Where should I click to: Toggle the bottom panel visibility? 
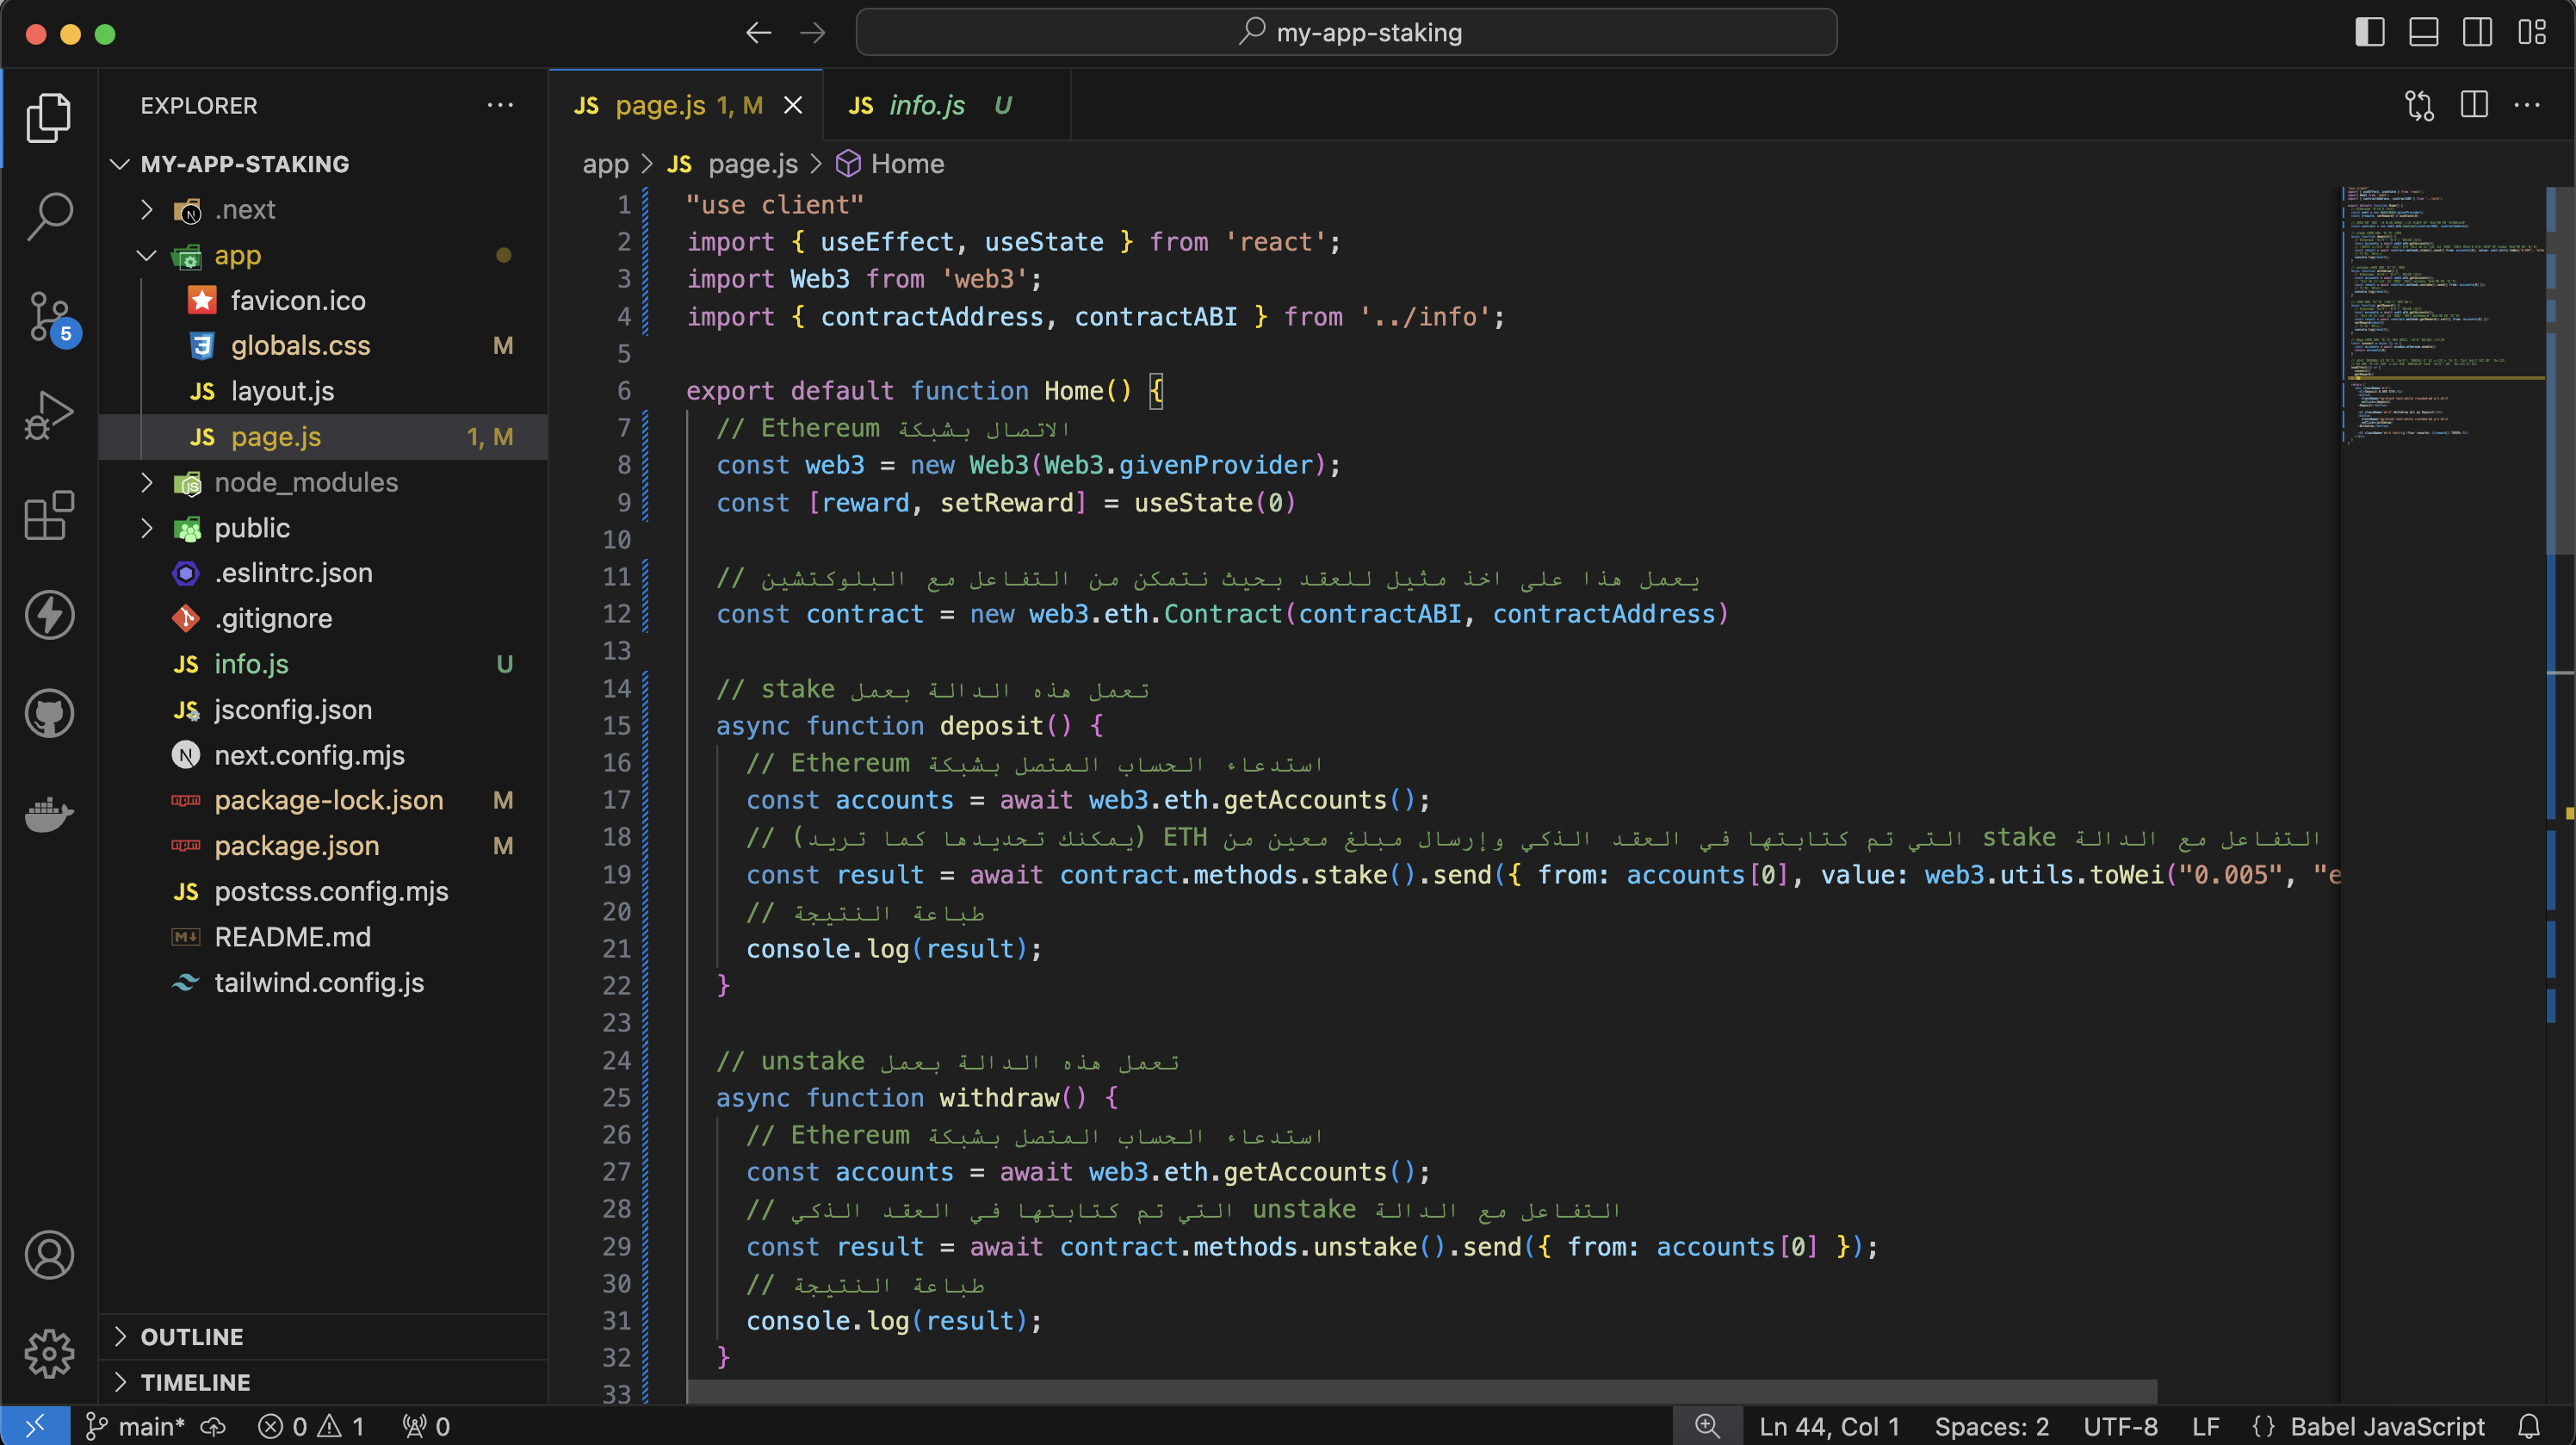(2423, 32)
